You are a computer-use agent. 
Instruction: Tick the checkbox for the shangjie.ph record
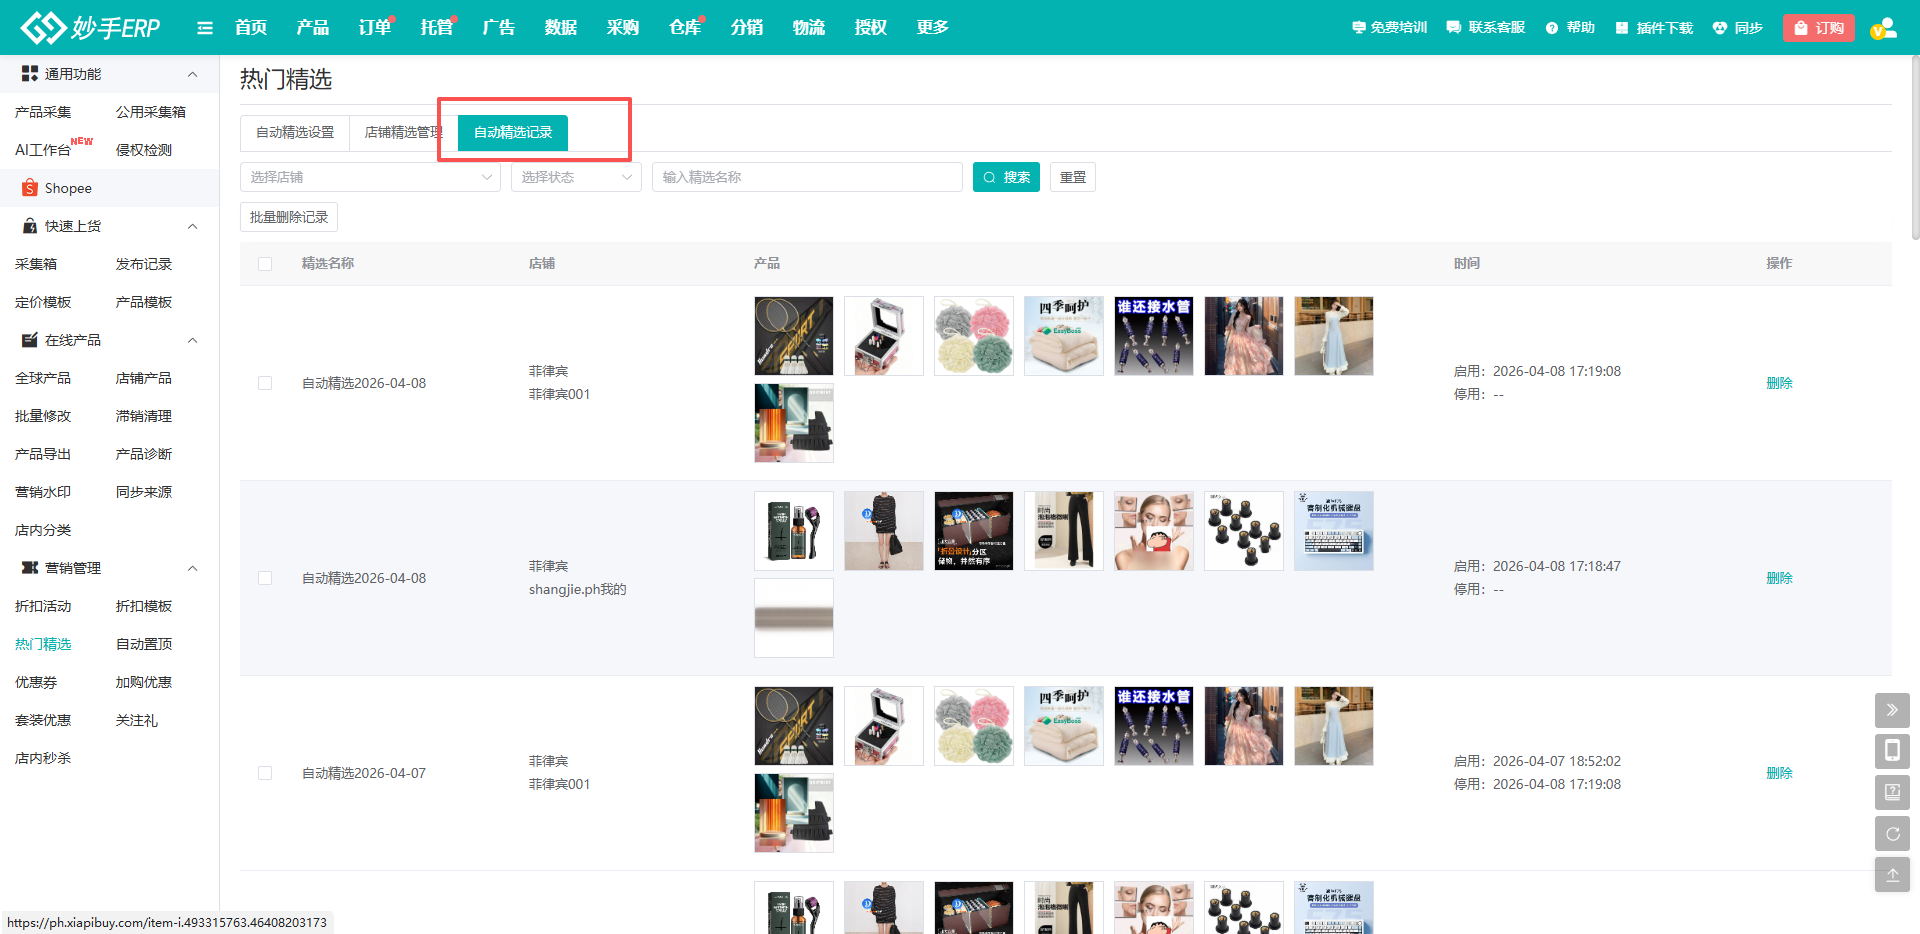(265, 578)
